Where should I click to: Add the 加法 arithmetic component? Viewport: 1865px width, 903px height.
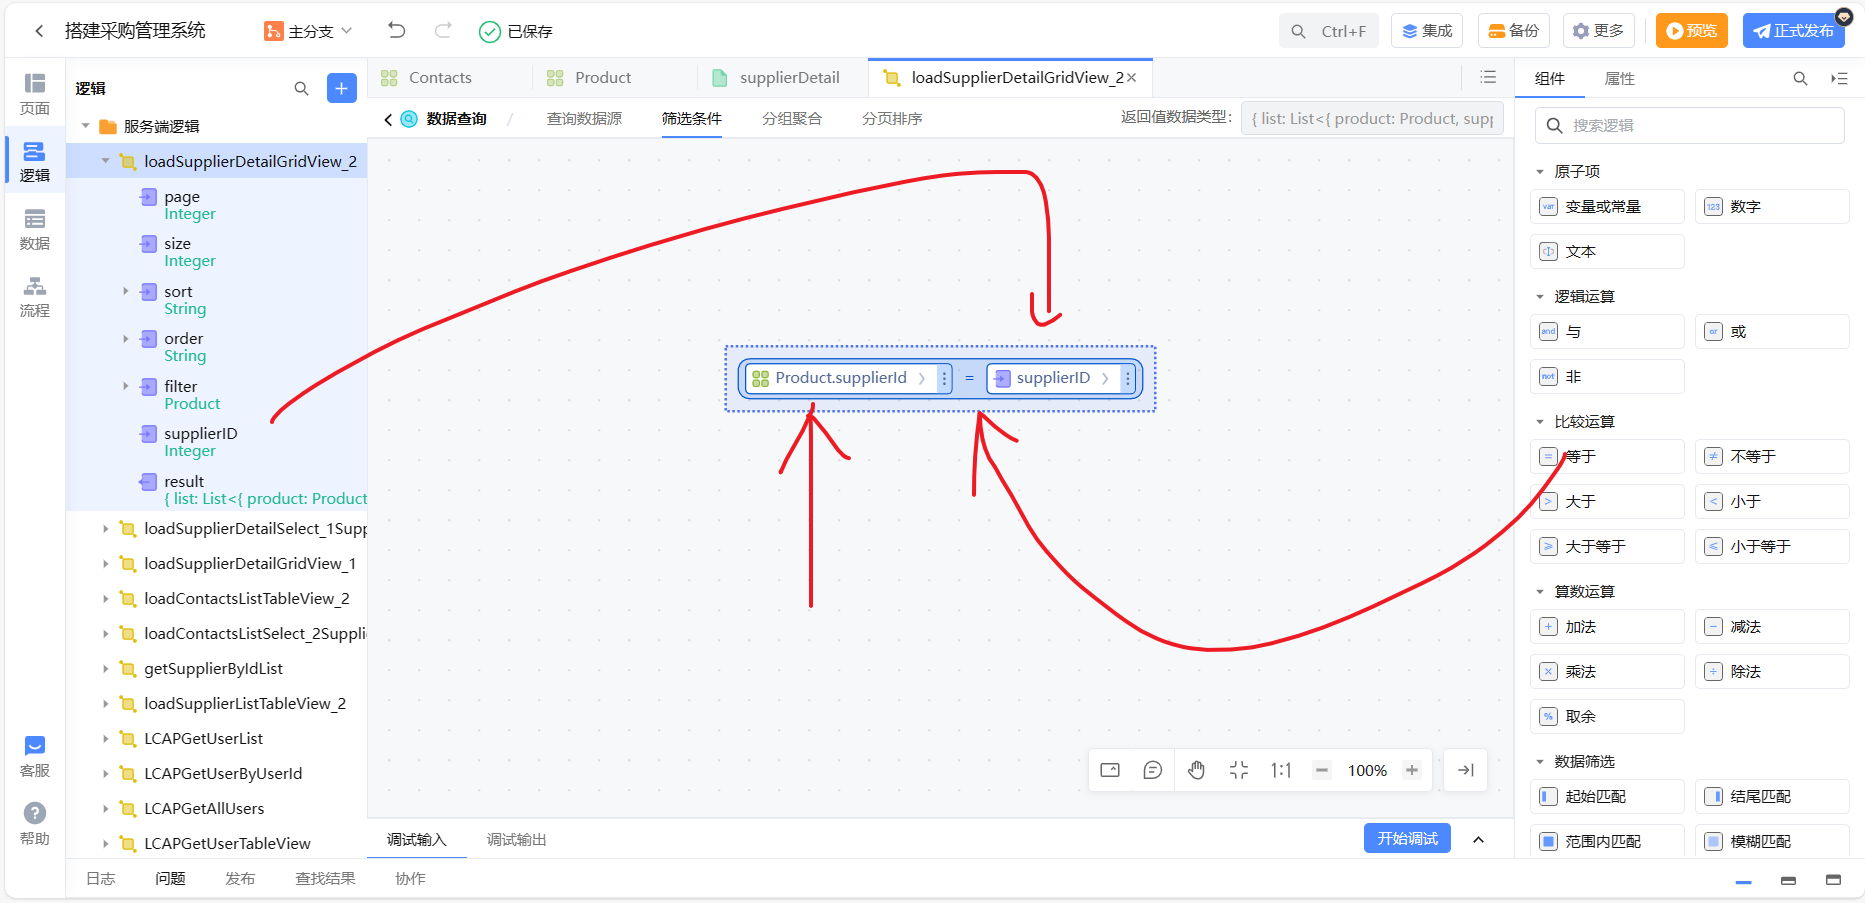pyautogui.click(x=1607, y=627)
